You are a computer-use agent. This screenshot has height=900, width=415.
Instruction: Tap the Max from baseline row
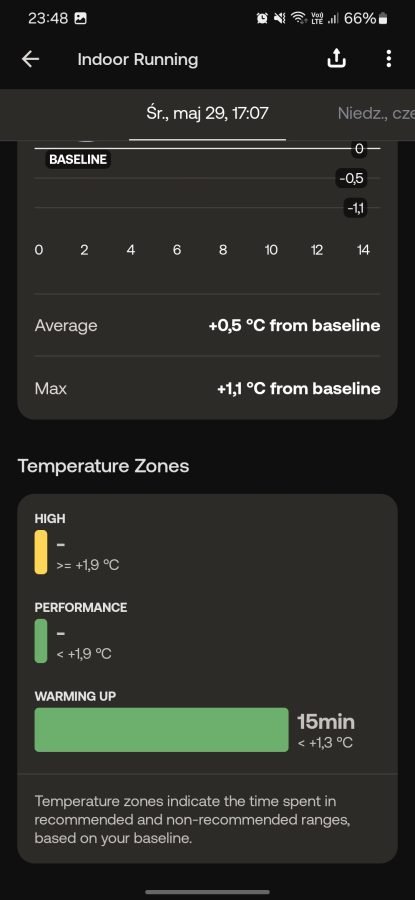pos(207,389)
